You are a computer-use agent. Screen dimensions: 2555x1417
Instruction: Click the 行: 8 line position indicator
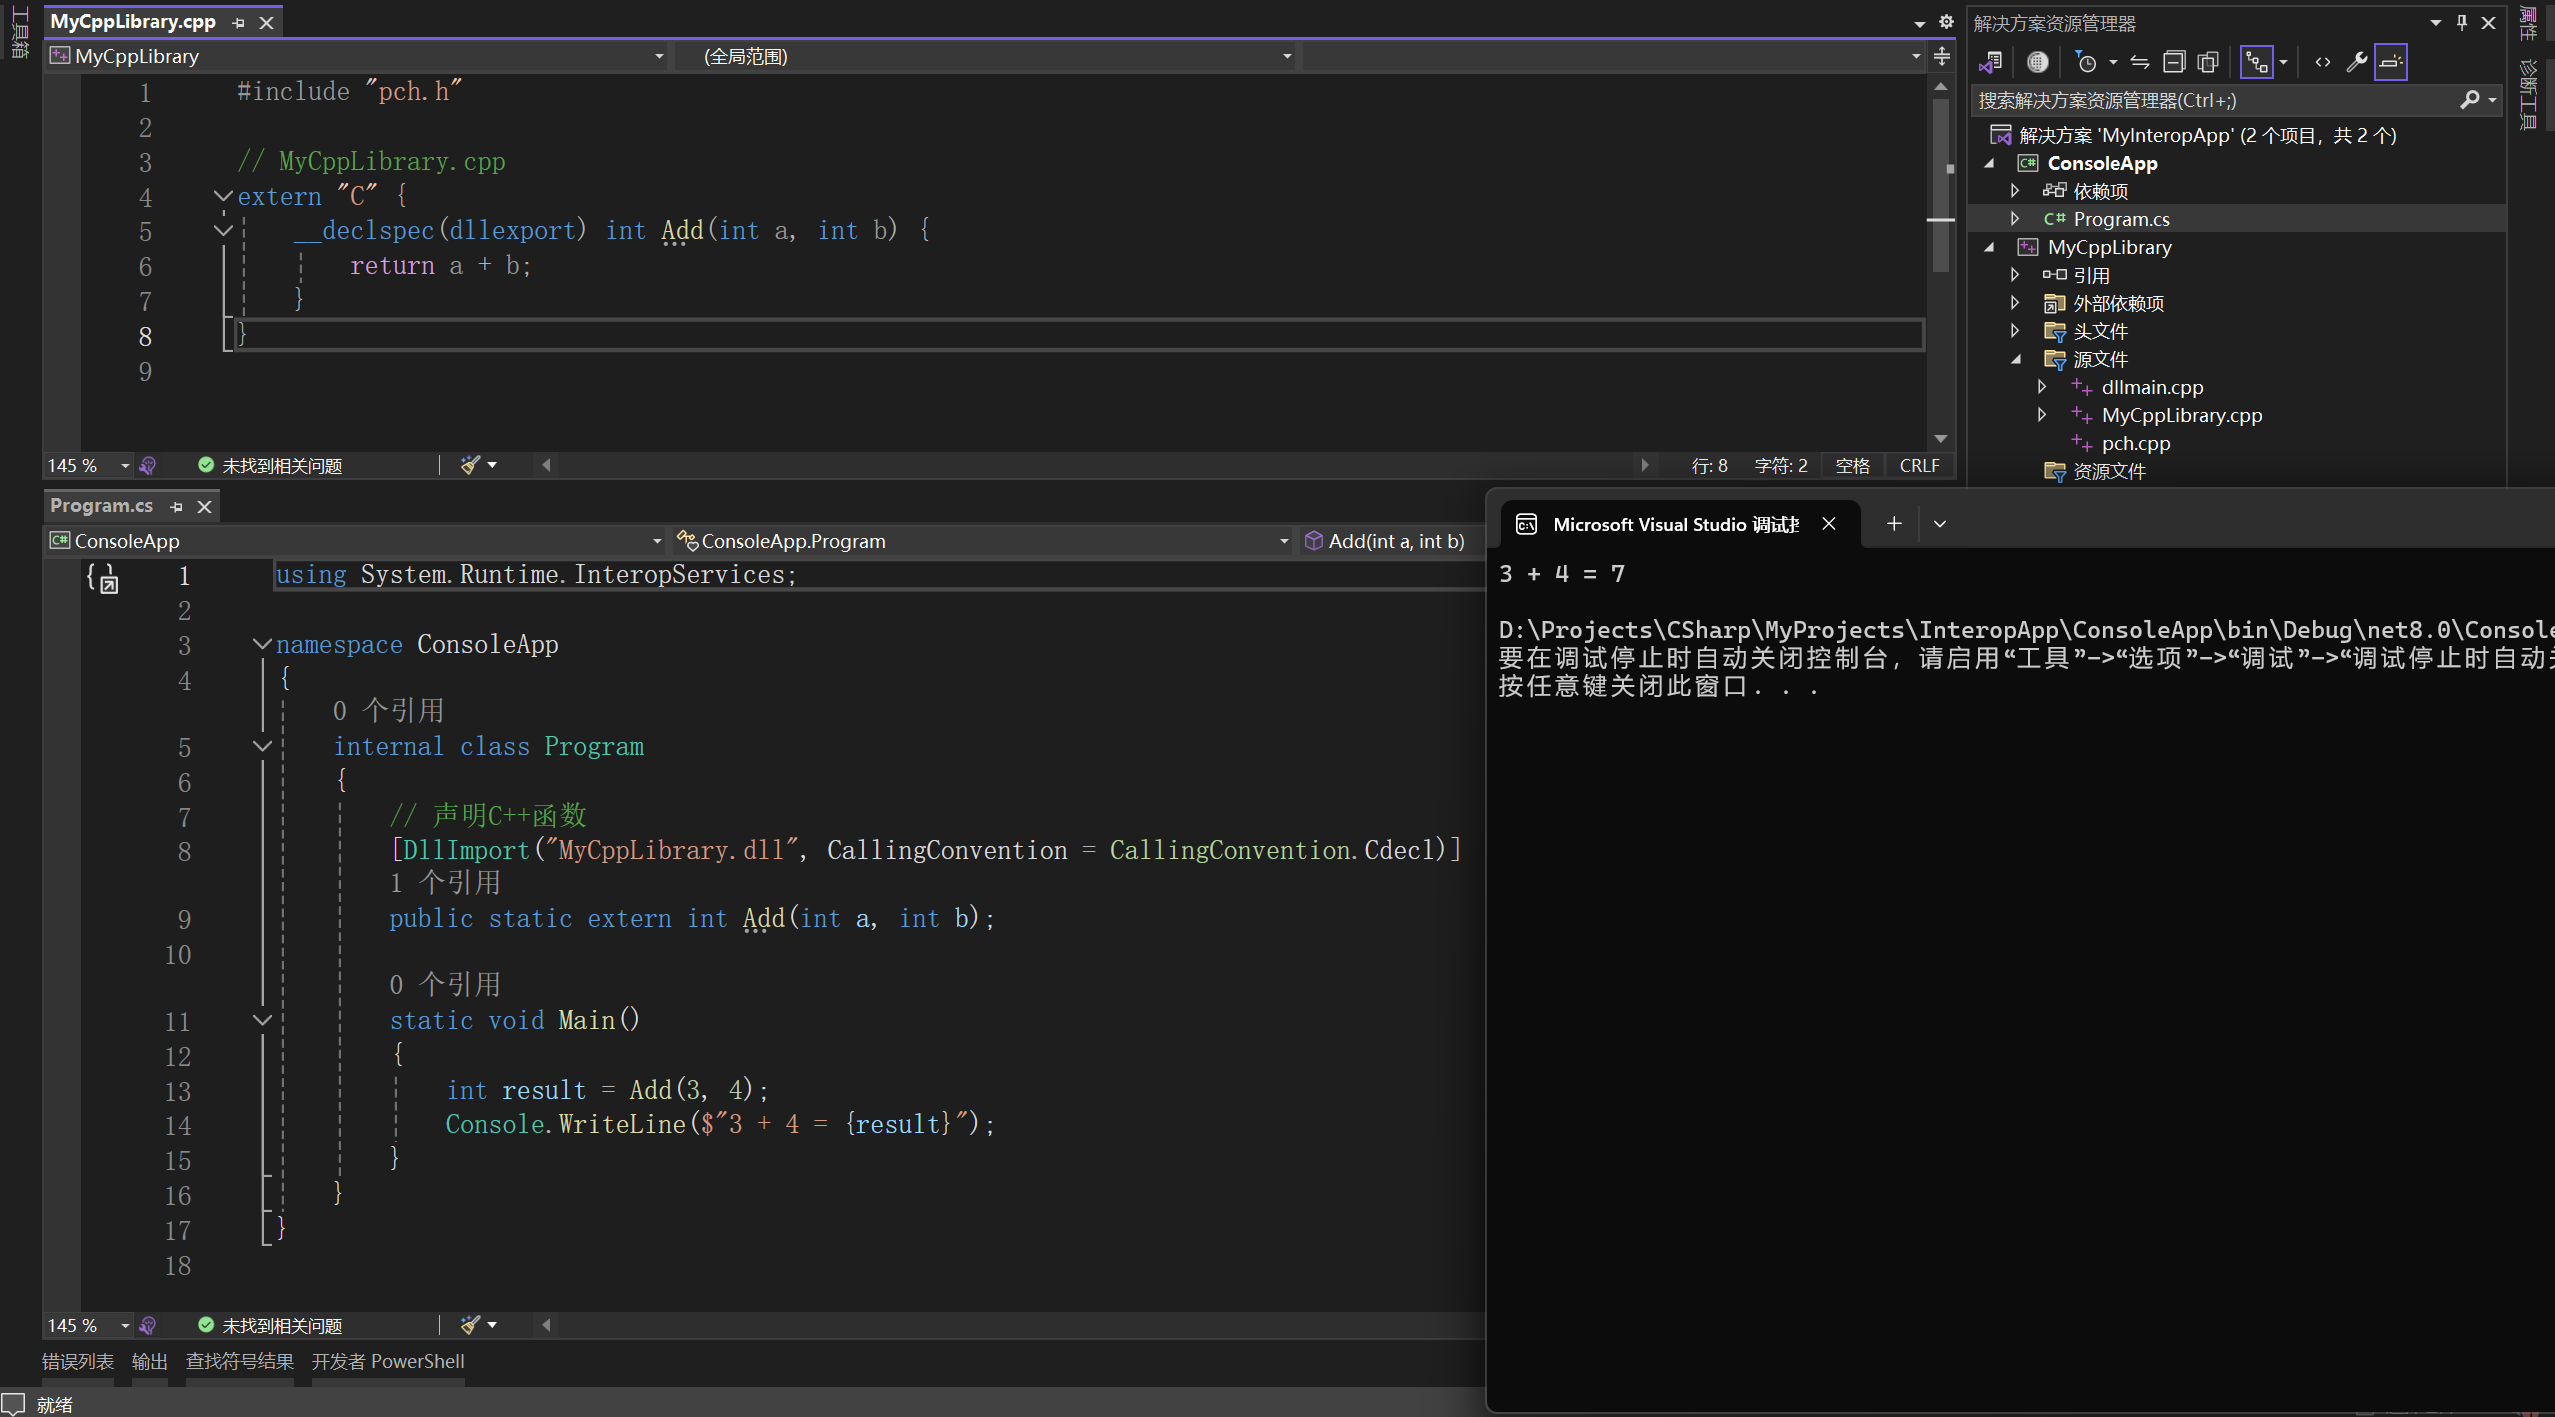1709,466
